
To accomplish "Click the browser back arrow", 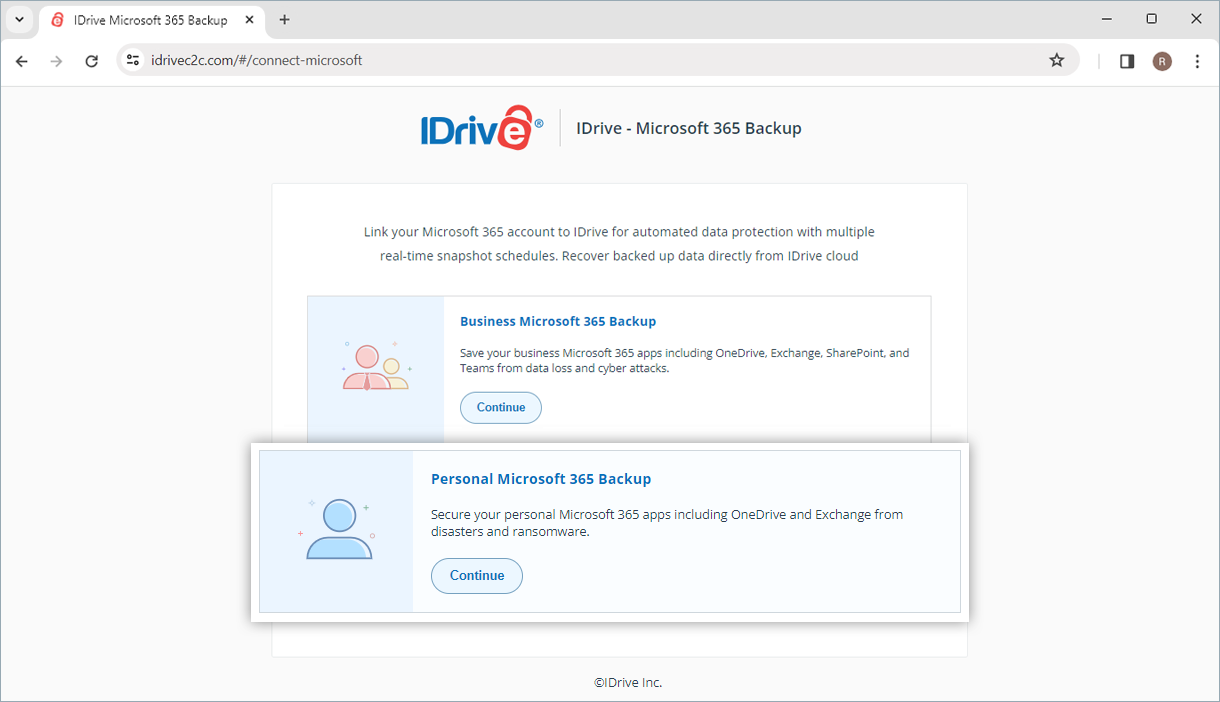I will click(x=22, y=61).
